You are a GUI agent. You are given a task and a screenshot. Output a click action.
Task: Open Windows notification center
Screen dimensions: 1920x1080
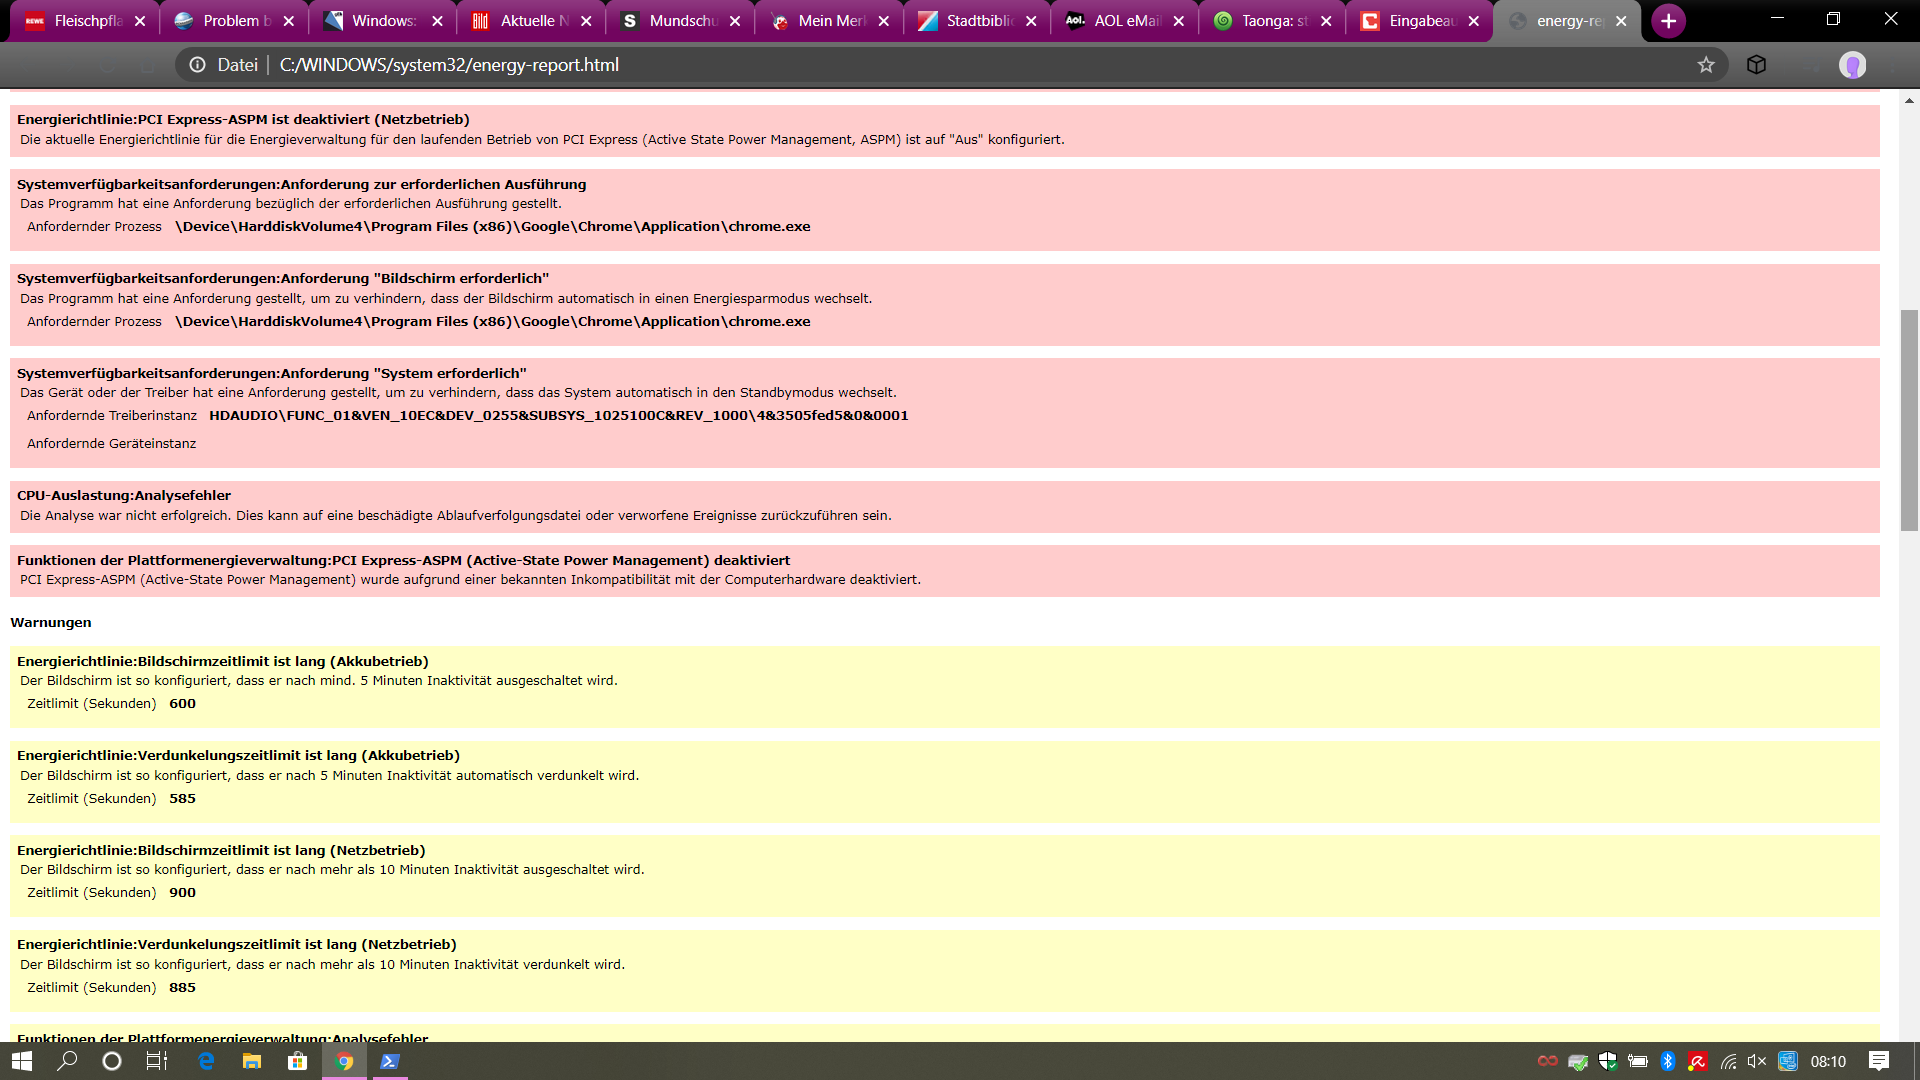tap(1879, 1061)
